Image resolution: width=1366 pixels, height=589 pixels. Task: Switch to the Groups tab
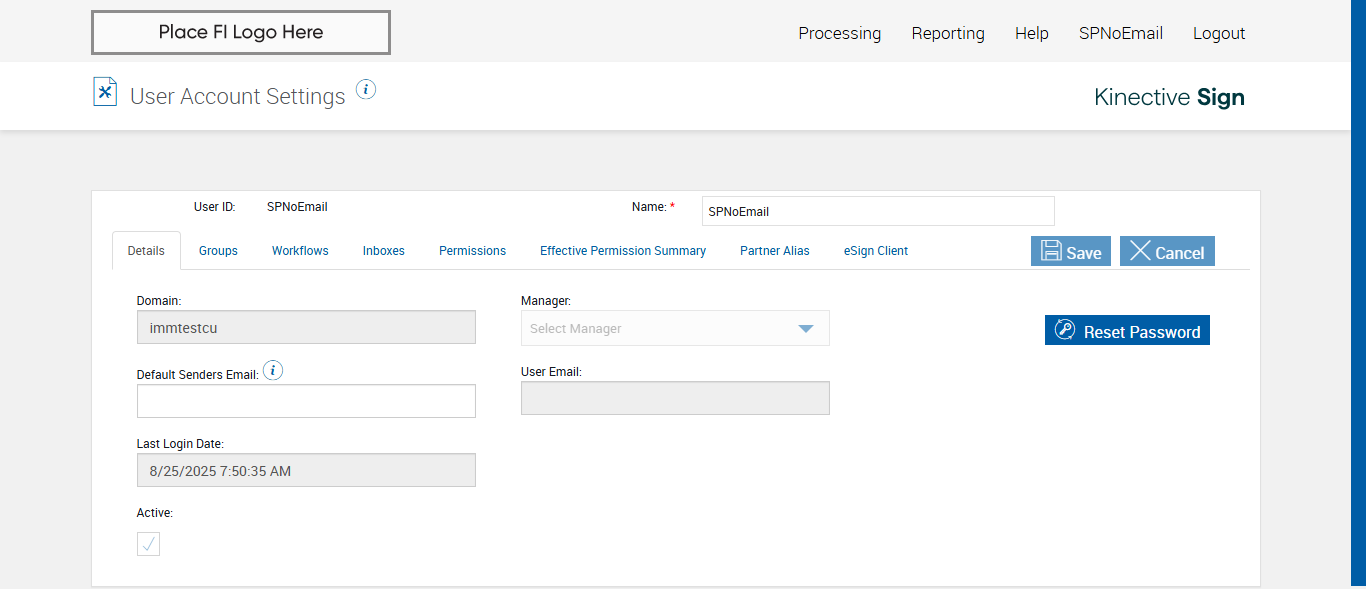click(218, 251)
